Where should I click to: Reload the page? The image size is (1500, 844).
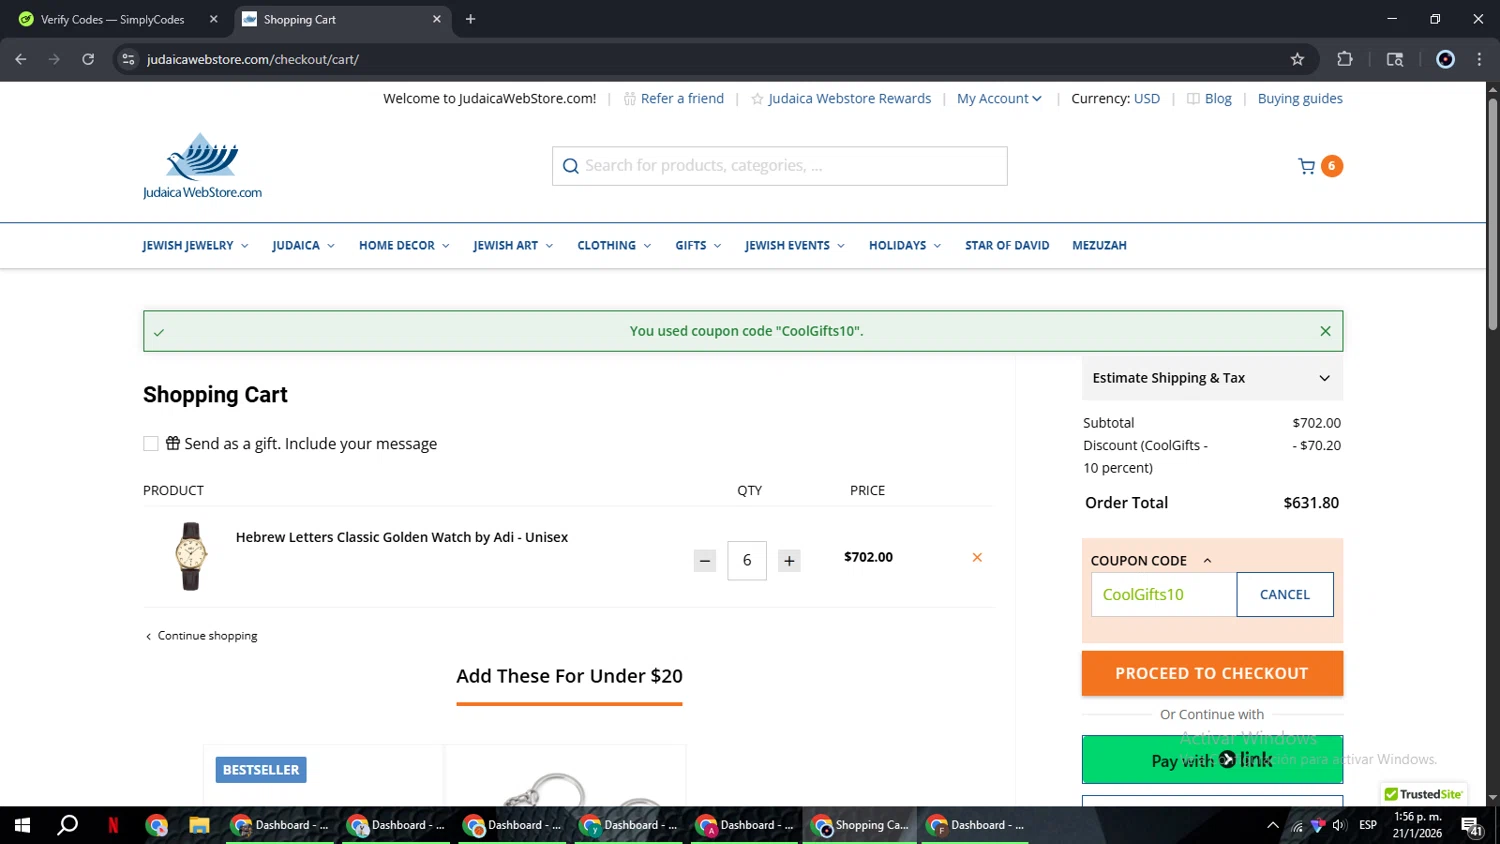(x=88, y=59)
